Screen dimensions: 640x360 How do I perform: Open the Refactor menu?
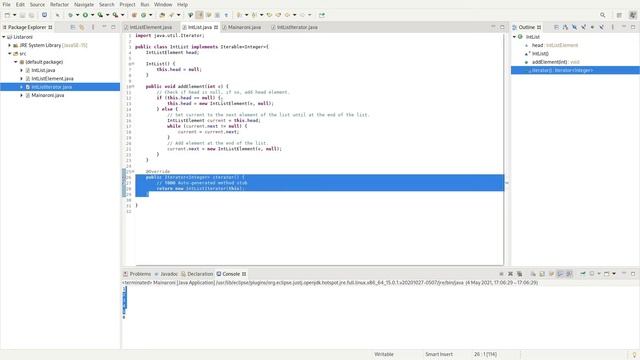click(59, 4)
